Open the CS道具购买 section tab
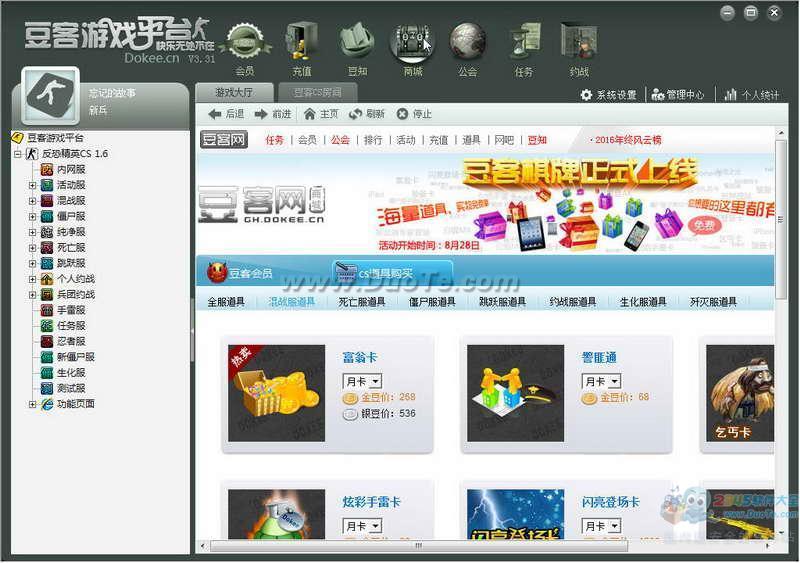The image size is (800, 563). [x=392, y=273]
